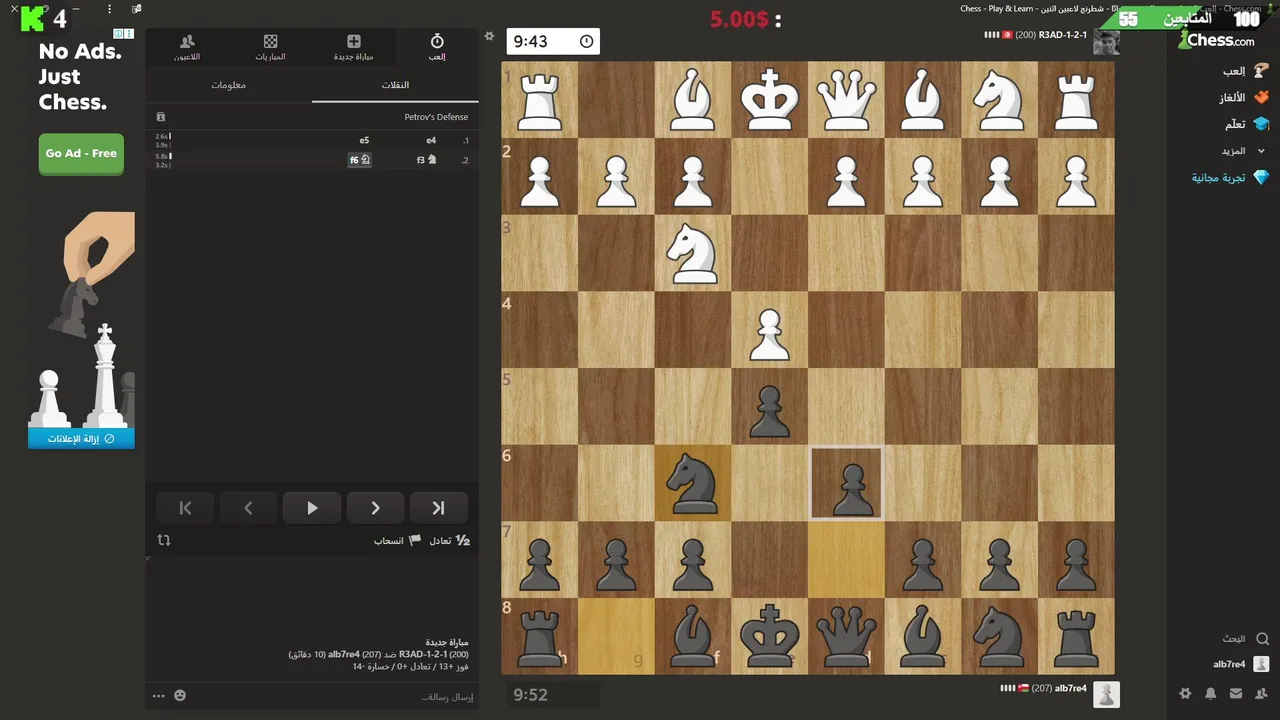
Task: Switch to the Moves (النقلات) tab
Action: [x=395, y=85]
